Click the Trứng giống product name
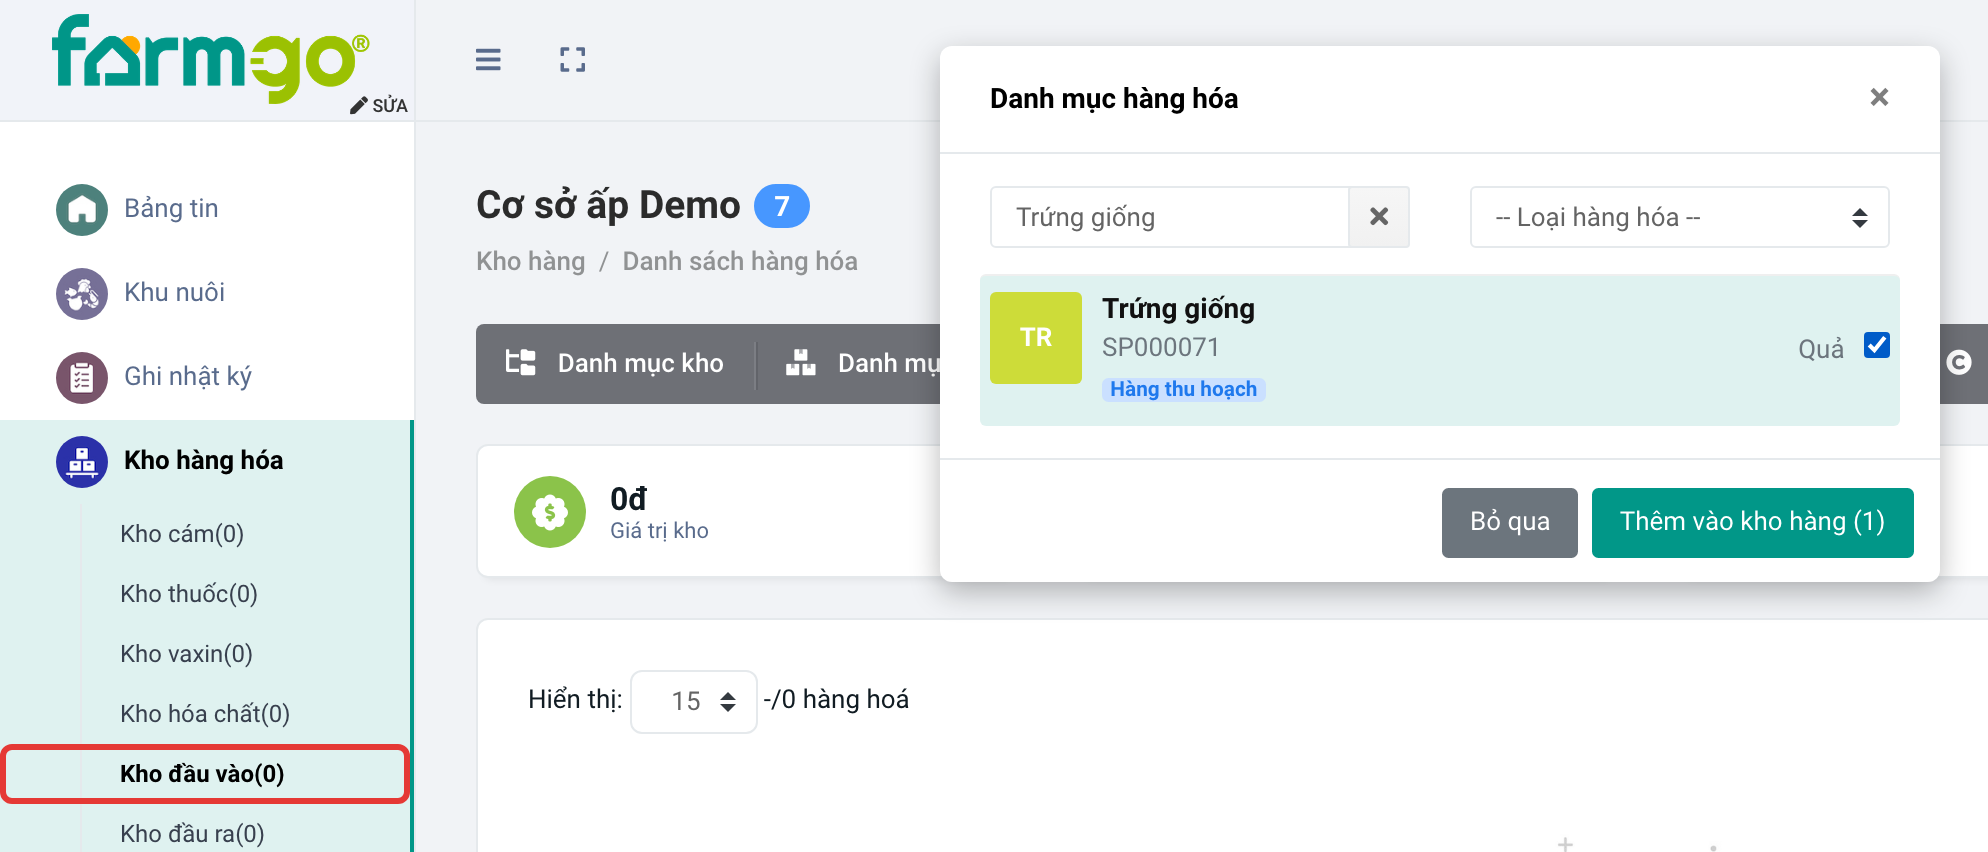 pos(1178,309)
